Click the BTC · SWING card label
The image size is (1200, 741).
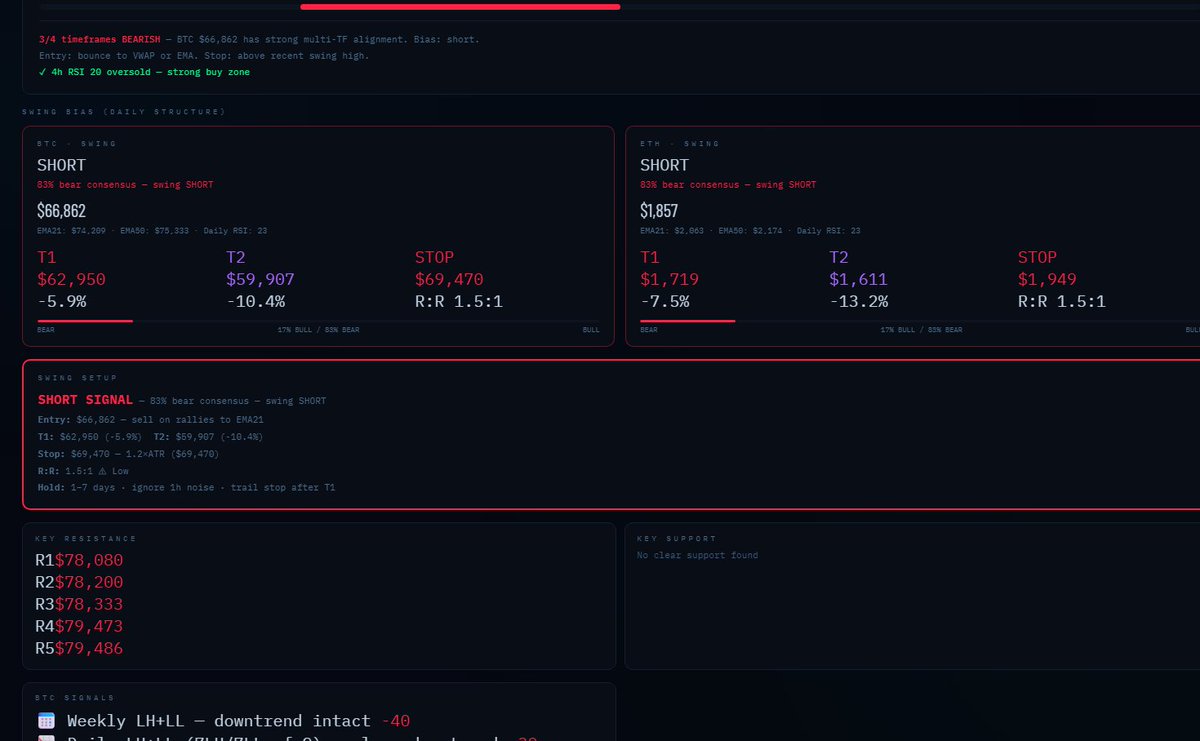pyautogui.click(x=77, y=144)
